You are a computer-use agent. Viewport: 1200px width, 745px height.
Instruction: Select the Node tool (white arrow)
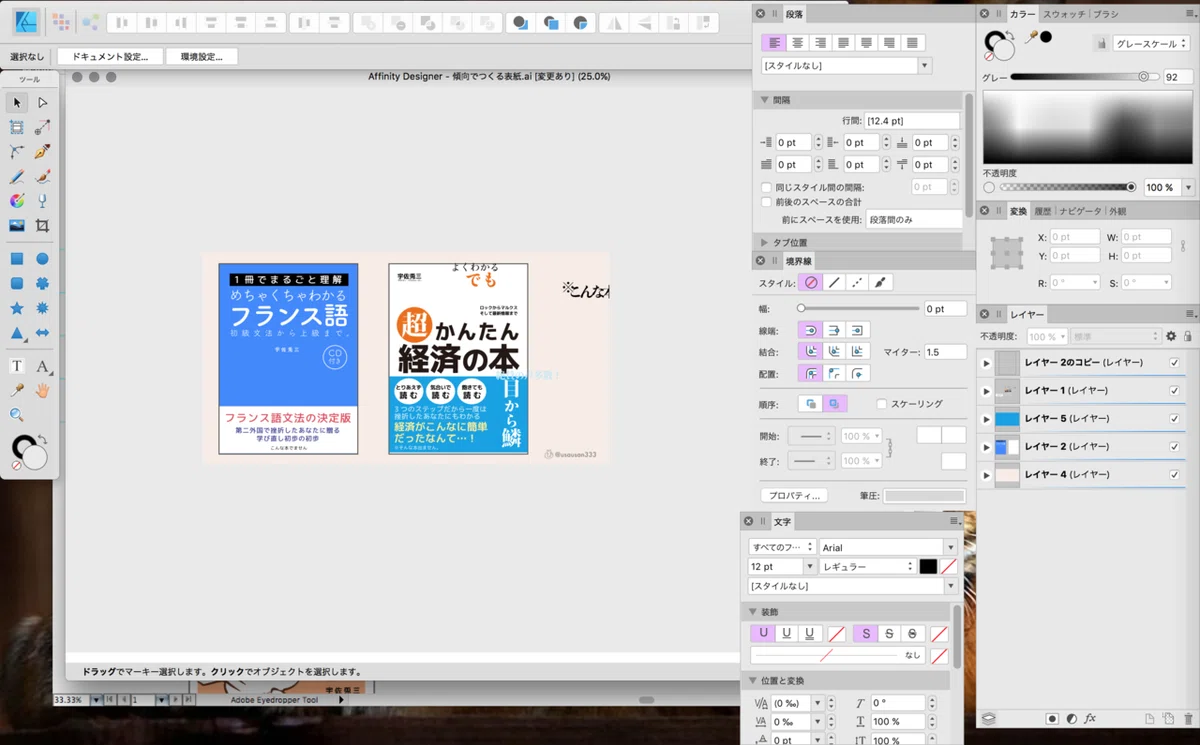click(x=43, y=102)
